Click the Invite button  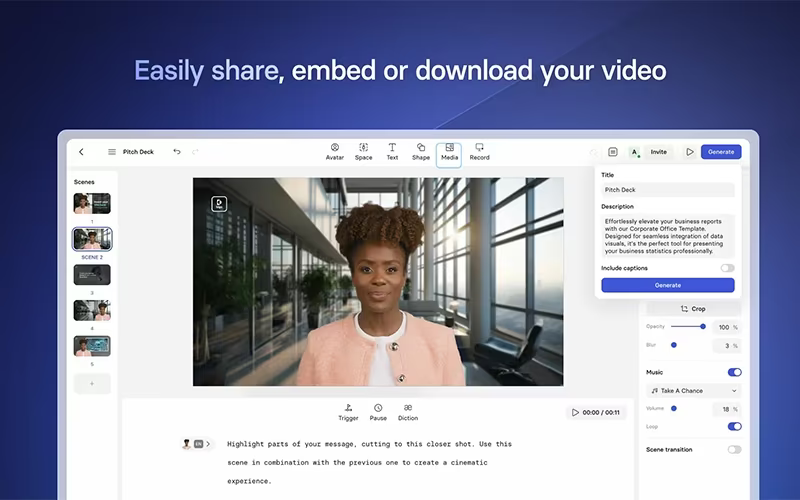tap(659, 152)
